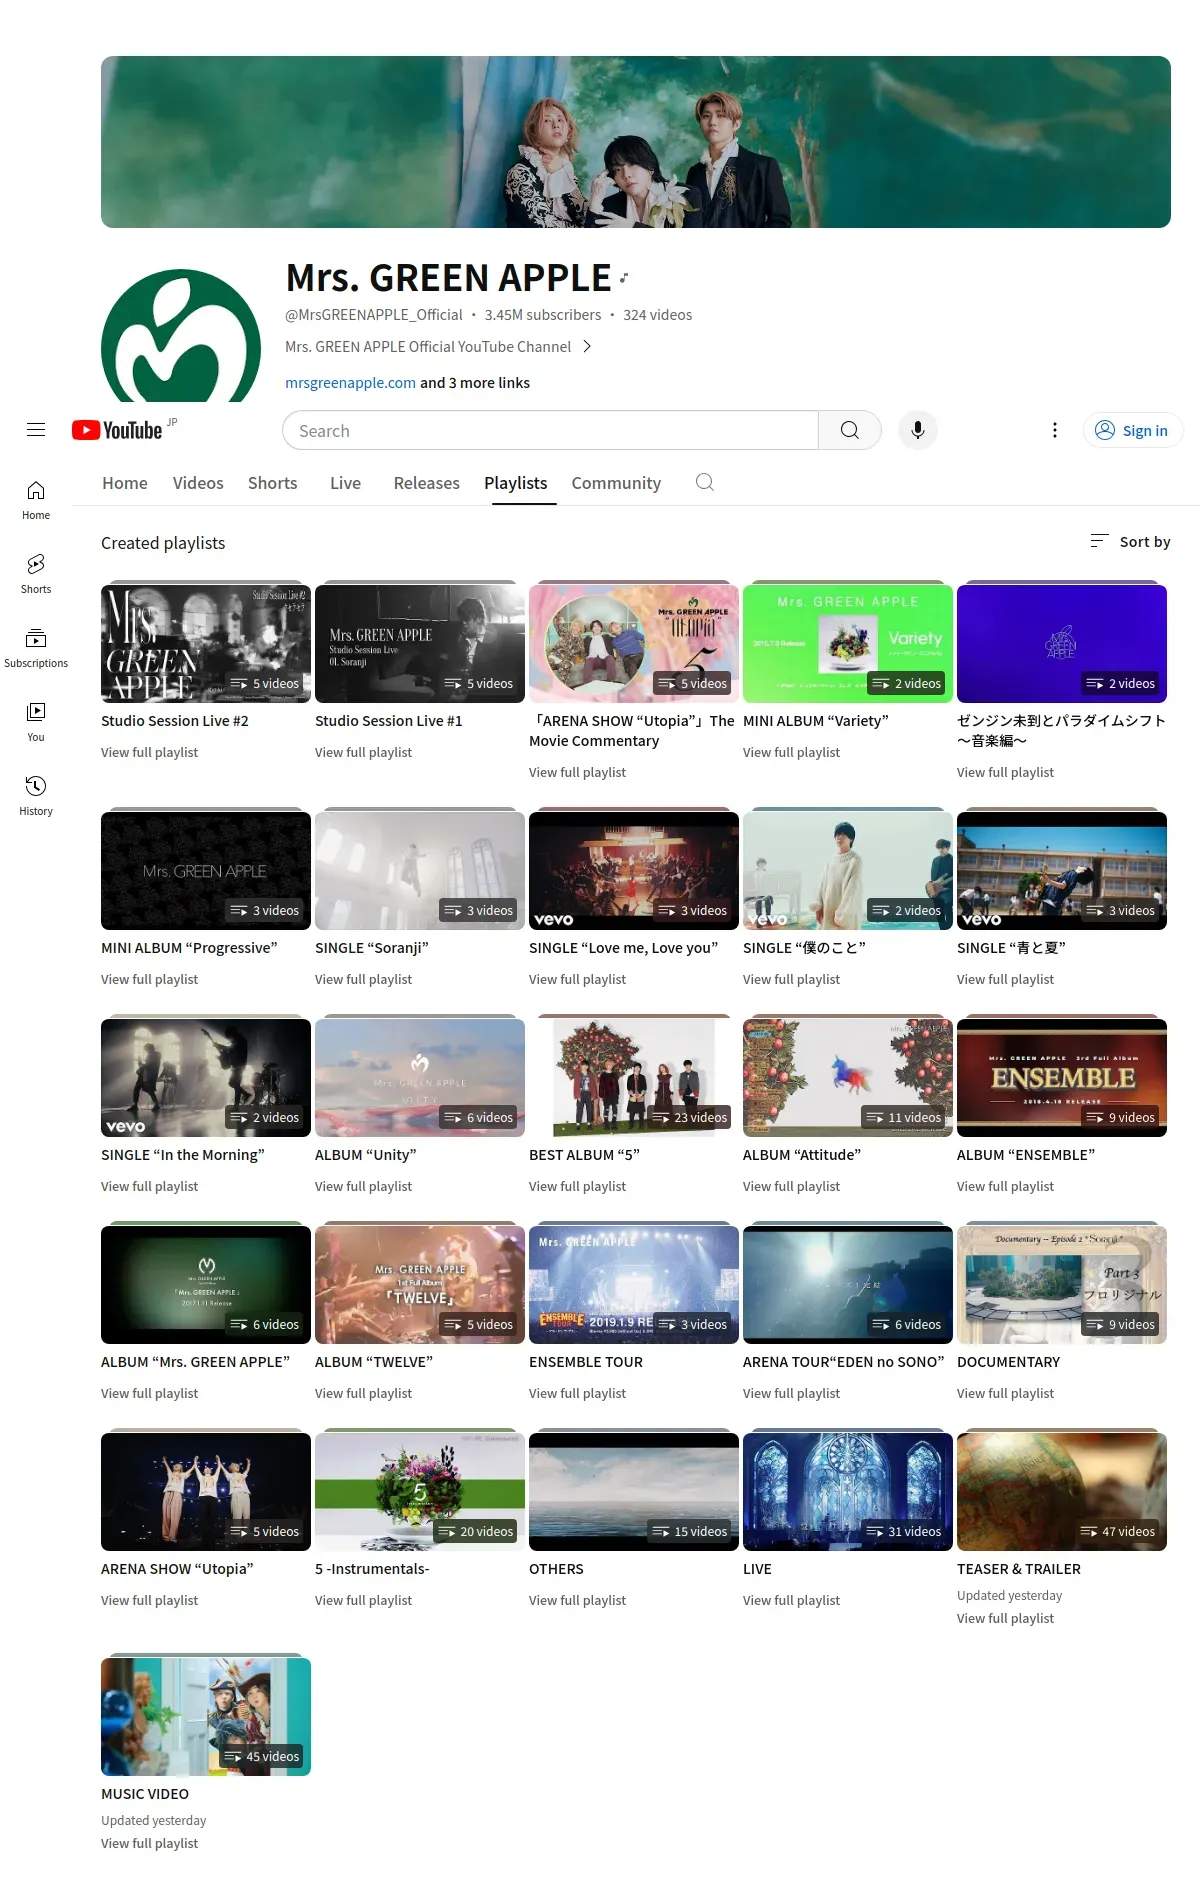Screen dimensions: 1200x1892
Task: Click the channel banner image
Action: (636, 142)
